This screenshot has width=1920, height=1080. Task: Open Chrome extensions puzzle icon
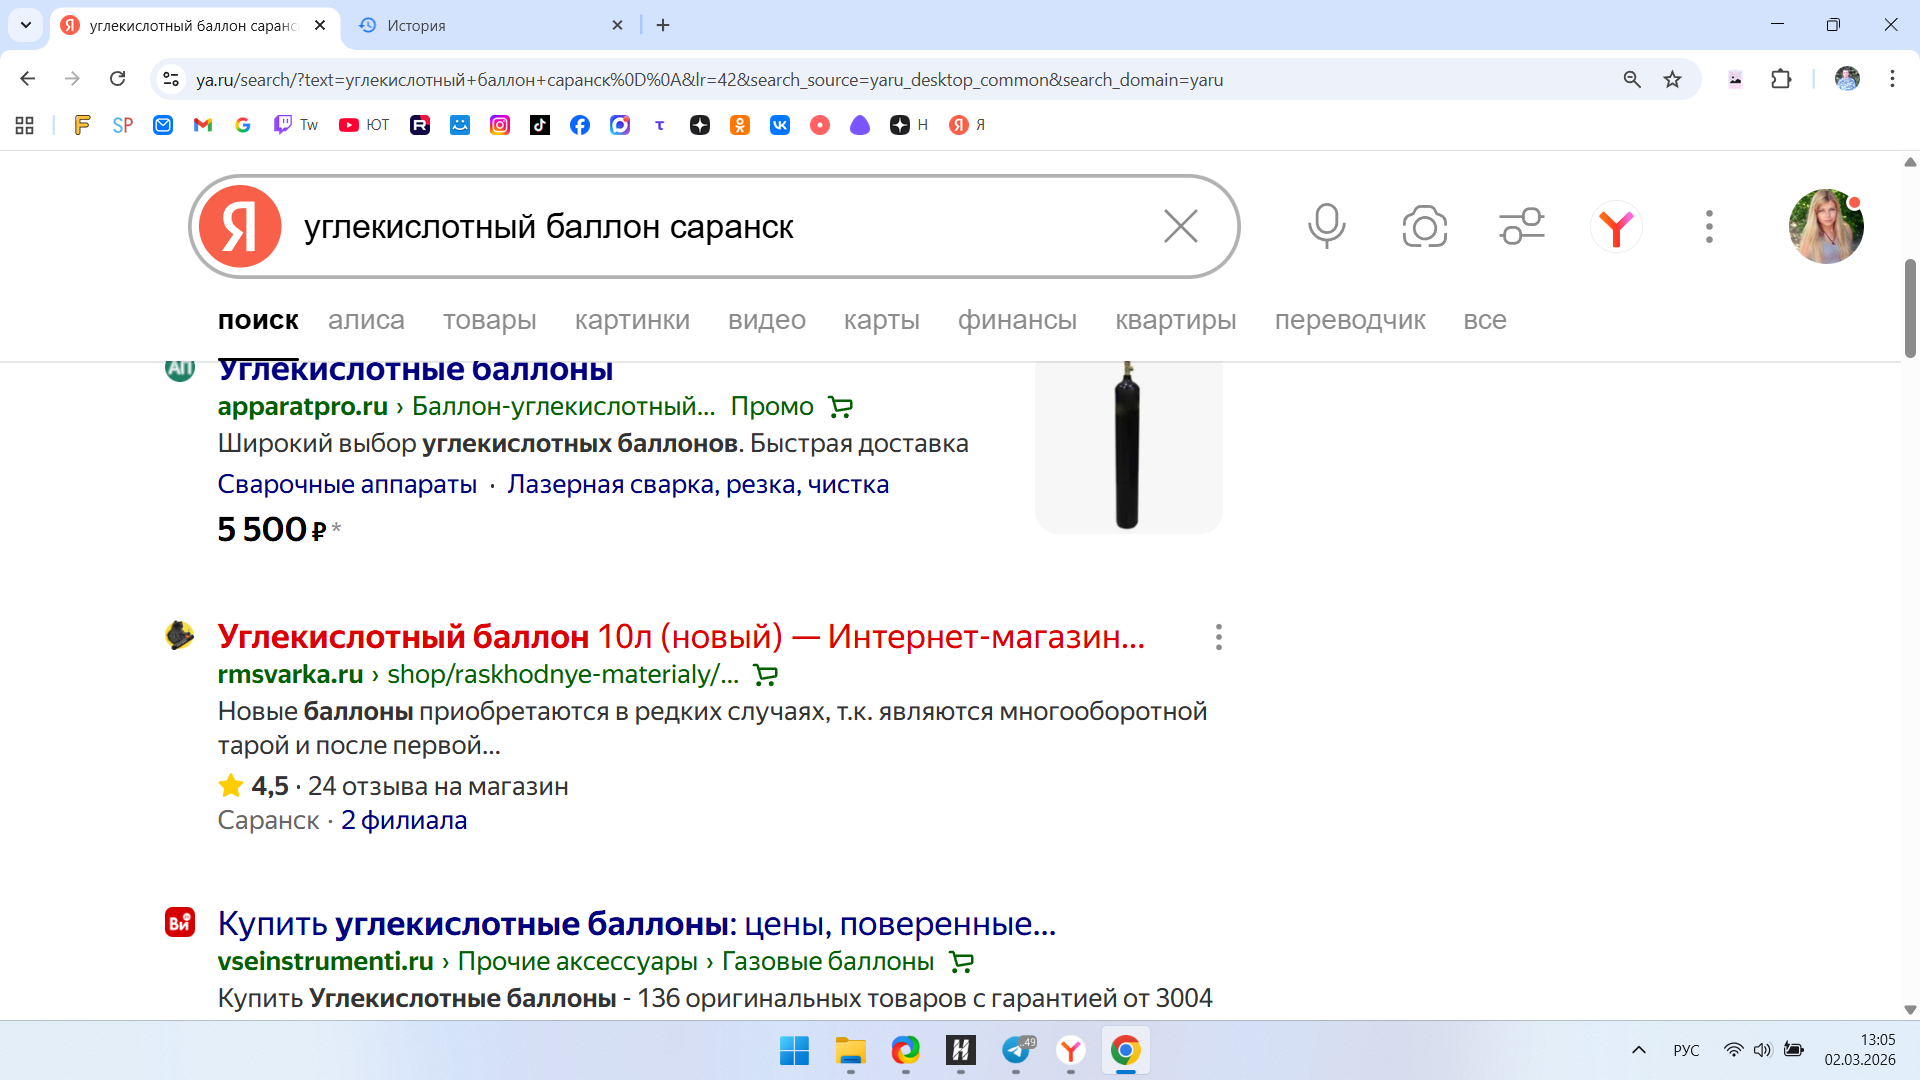(1781, 79)
